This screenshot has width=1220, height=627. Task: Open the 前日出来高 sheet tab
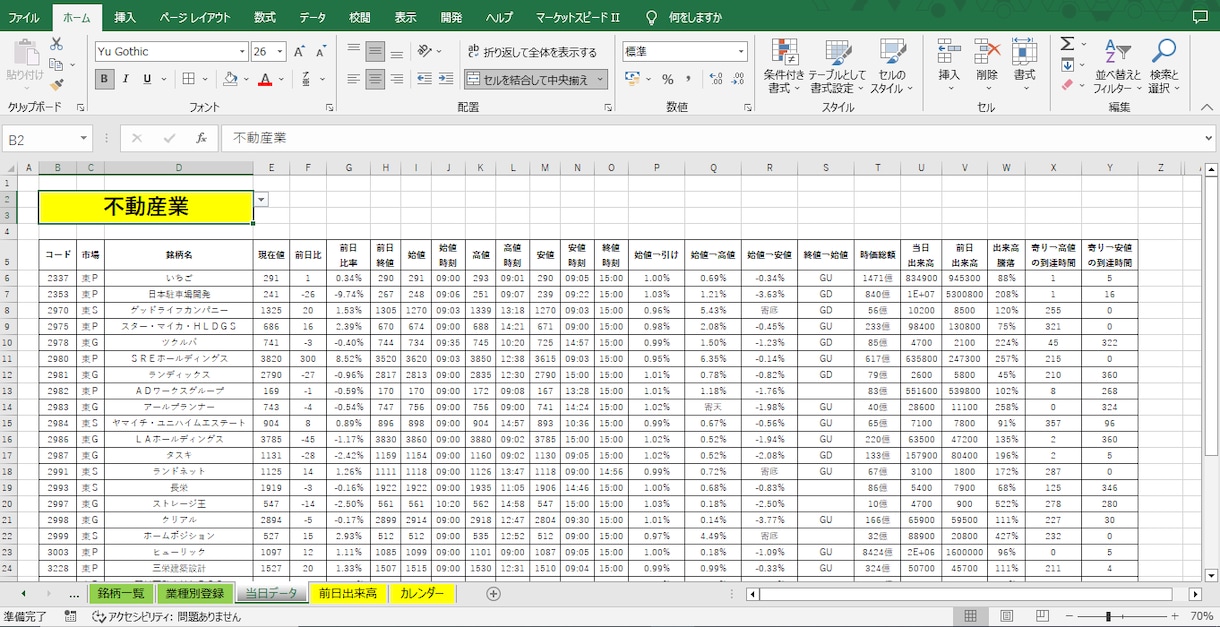(x=347, y=593)
